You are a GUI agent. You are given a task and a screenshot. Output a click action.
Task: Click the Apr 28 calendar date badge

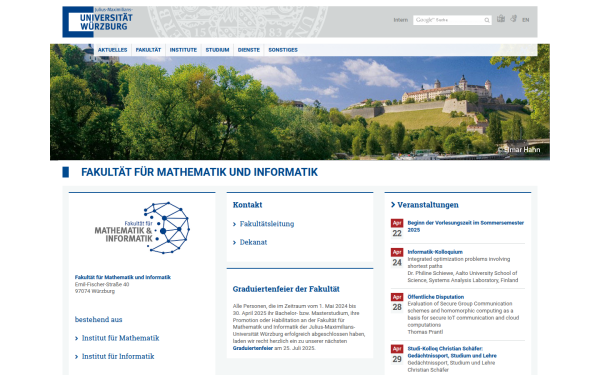tap(397, 303)
